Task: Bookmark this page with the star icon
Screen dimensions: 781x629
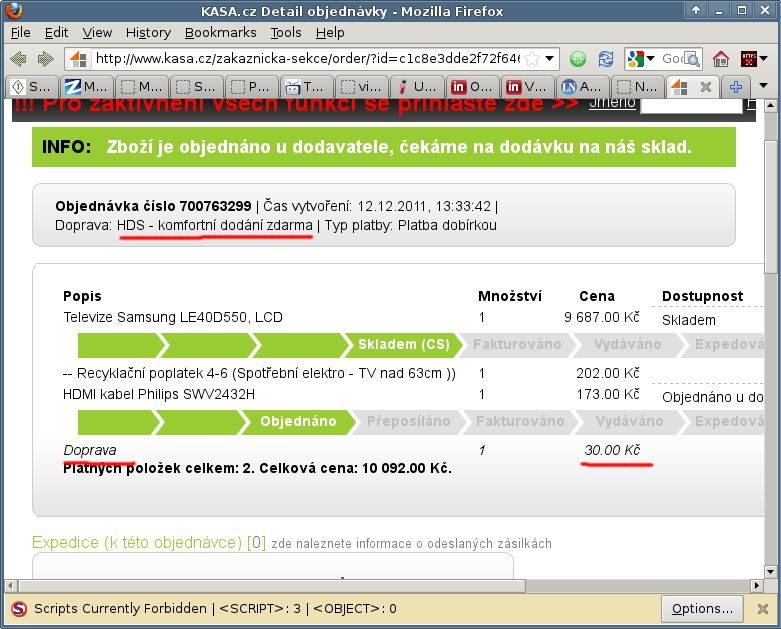Action: click(532, 59)
